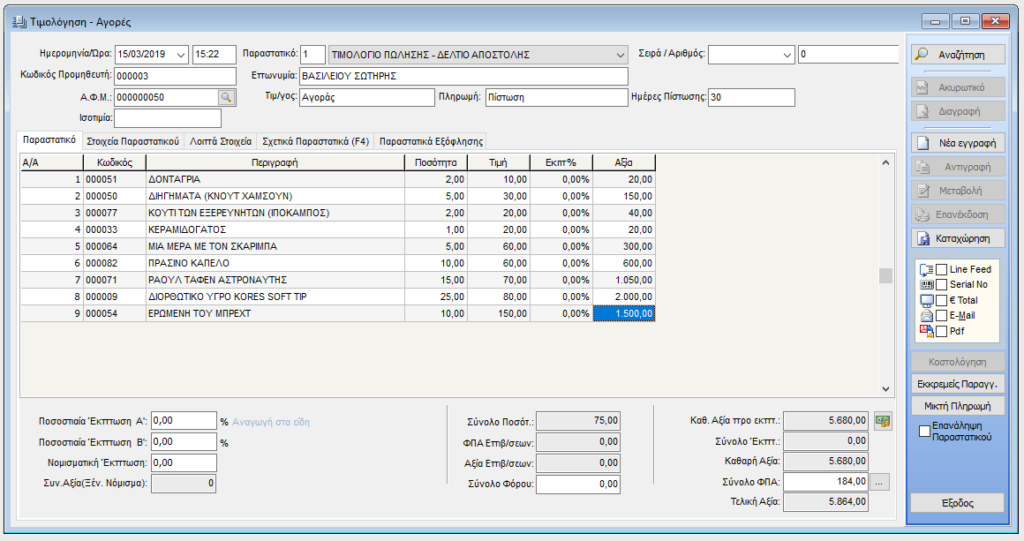This screenshot has height=541, width=1024.
Task: Switch to the Παραστατικό tab
Action: (49, 140)
